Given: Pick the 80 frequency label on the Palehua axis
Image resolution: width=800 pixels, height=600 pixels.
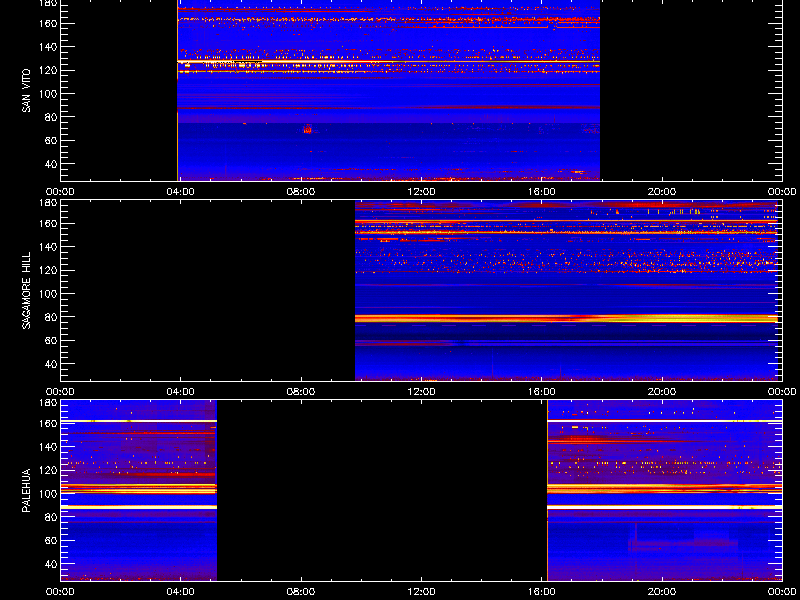Looking at the screenshot, I should 52,517.
